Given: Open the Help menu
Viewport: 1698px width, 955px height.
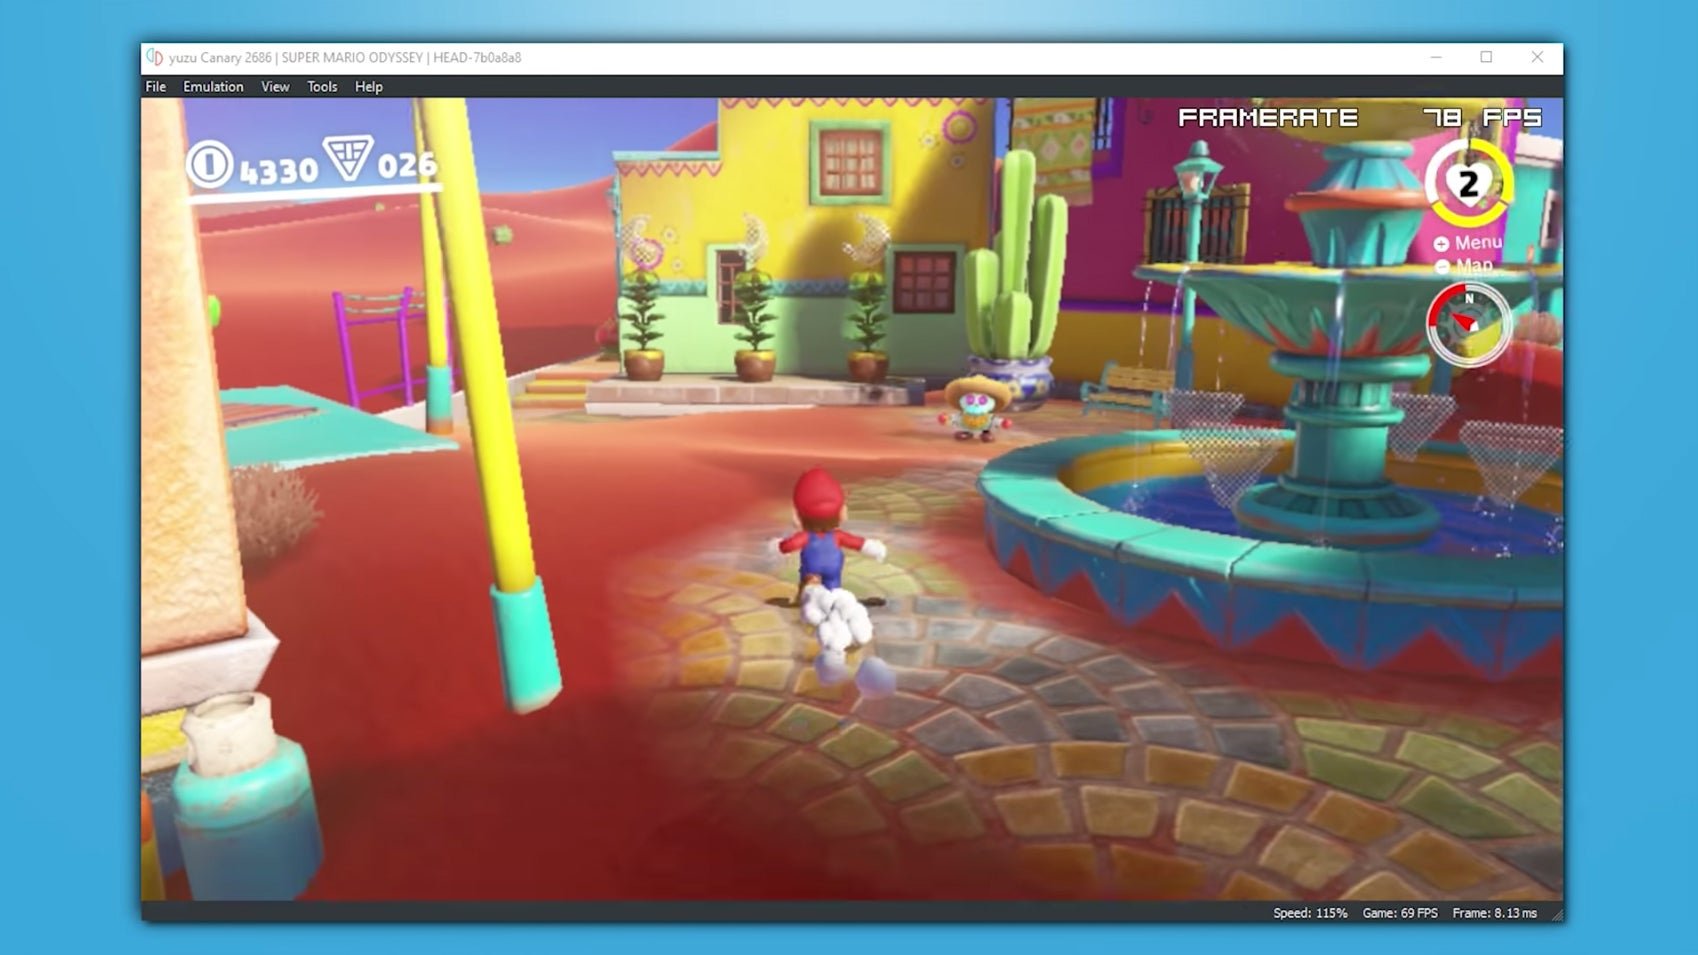Looking at the screenshot, I should (369, 87).
